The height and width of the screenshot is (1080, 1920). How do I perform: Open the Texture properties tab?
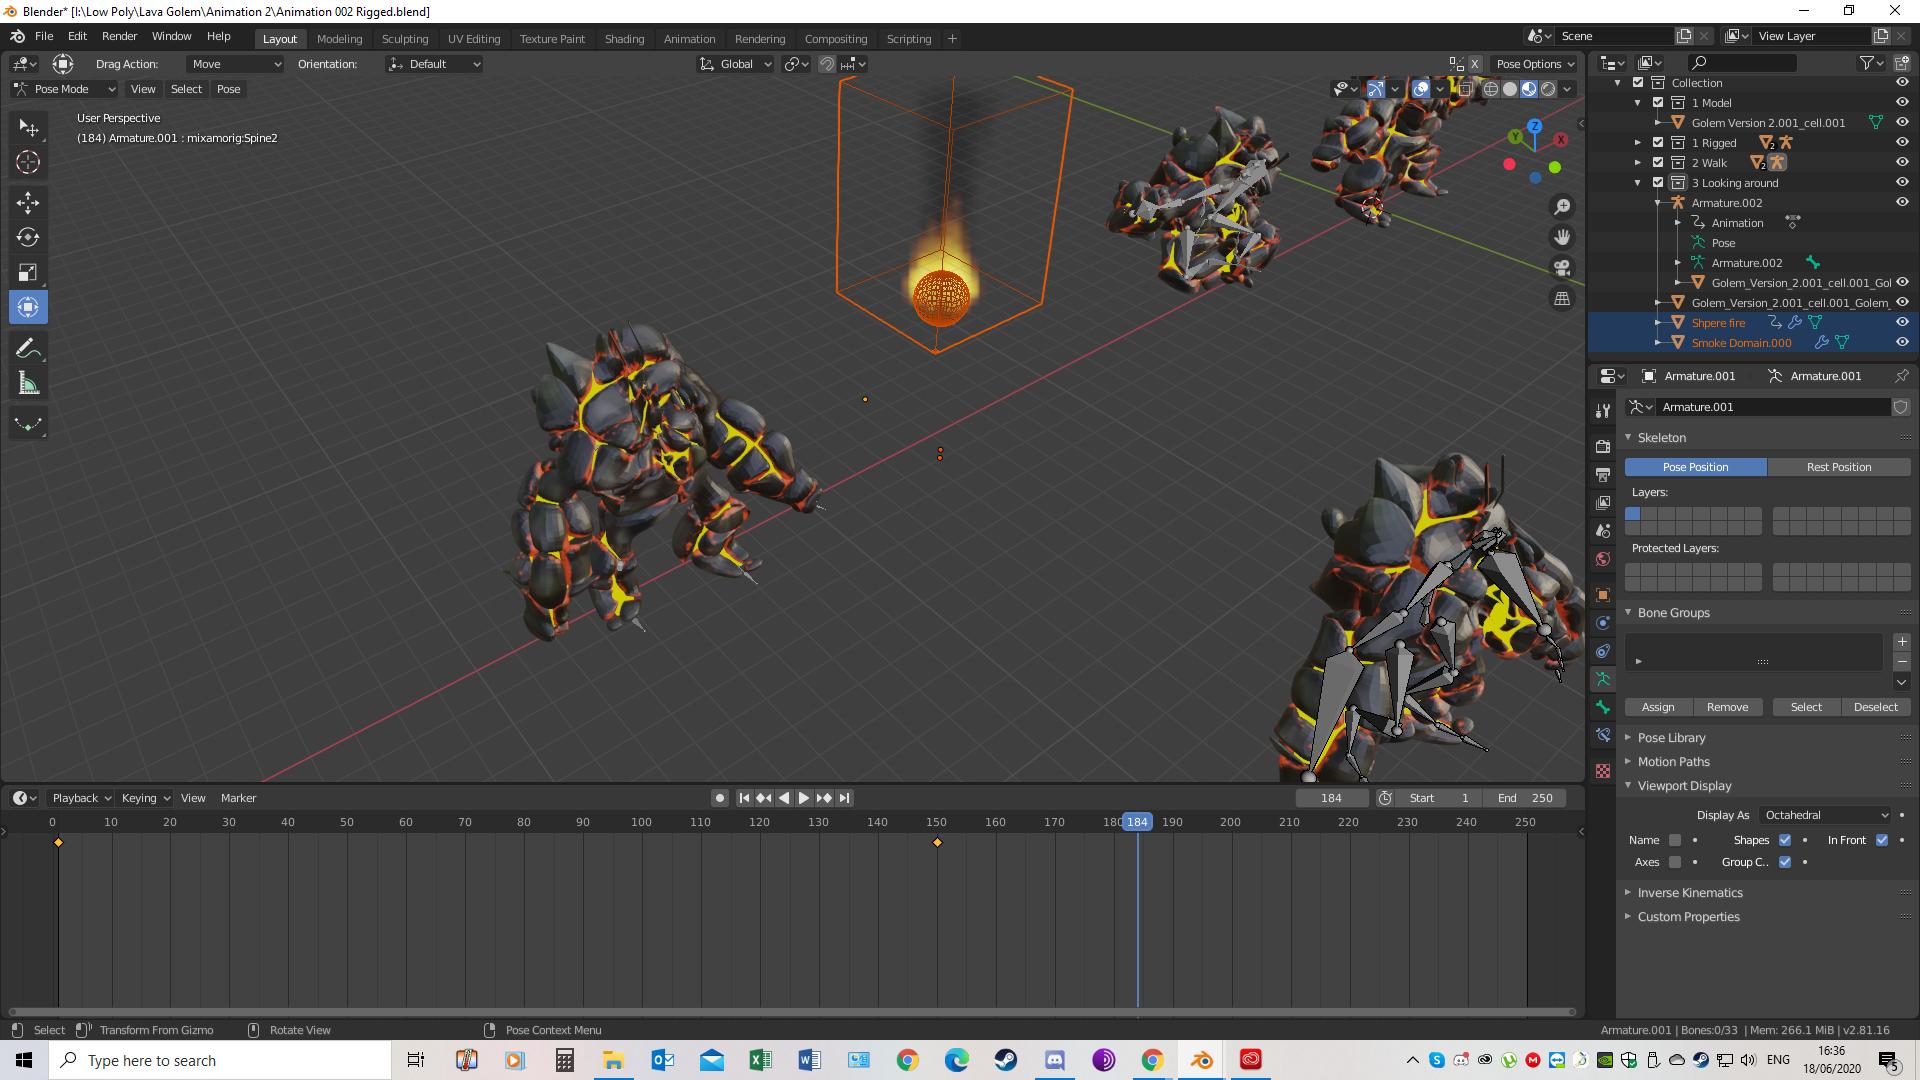coord(1603,771)
